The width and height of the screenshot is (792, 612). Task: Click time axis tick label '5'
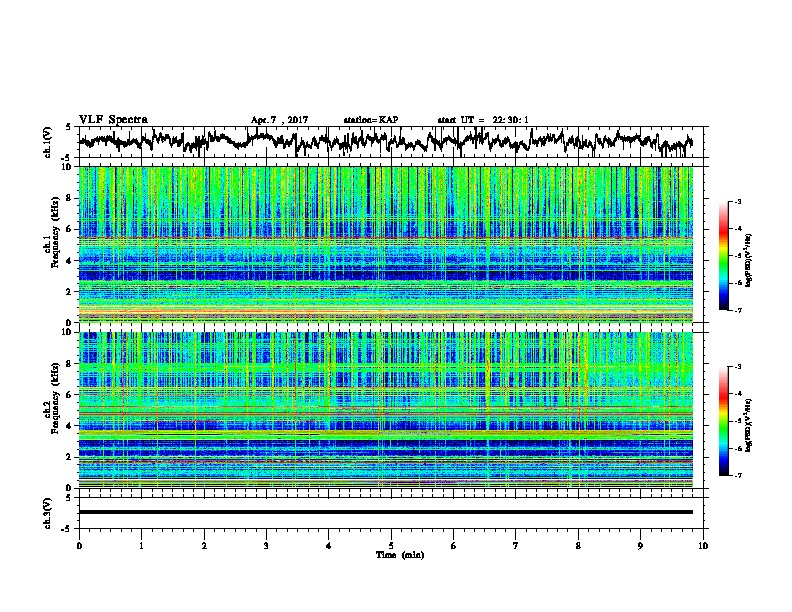point(391,546)
